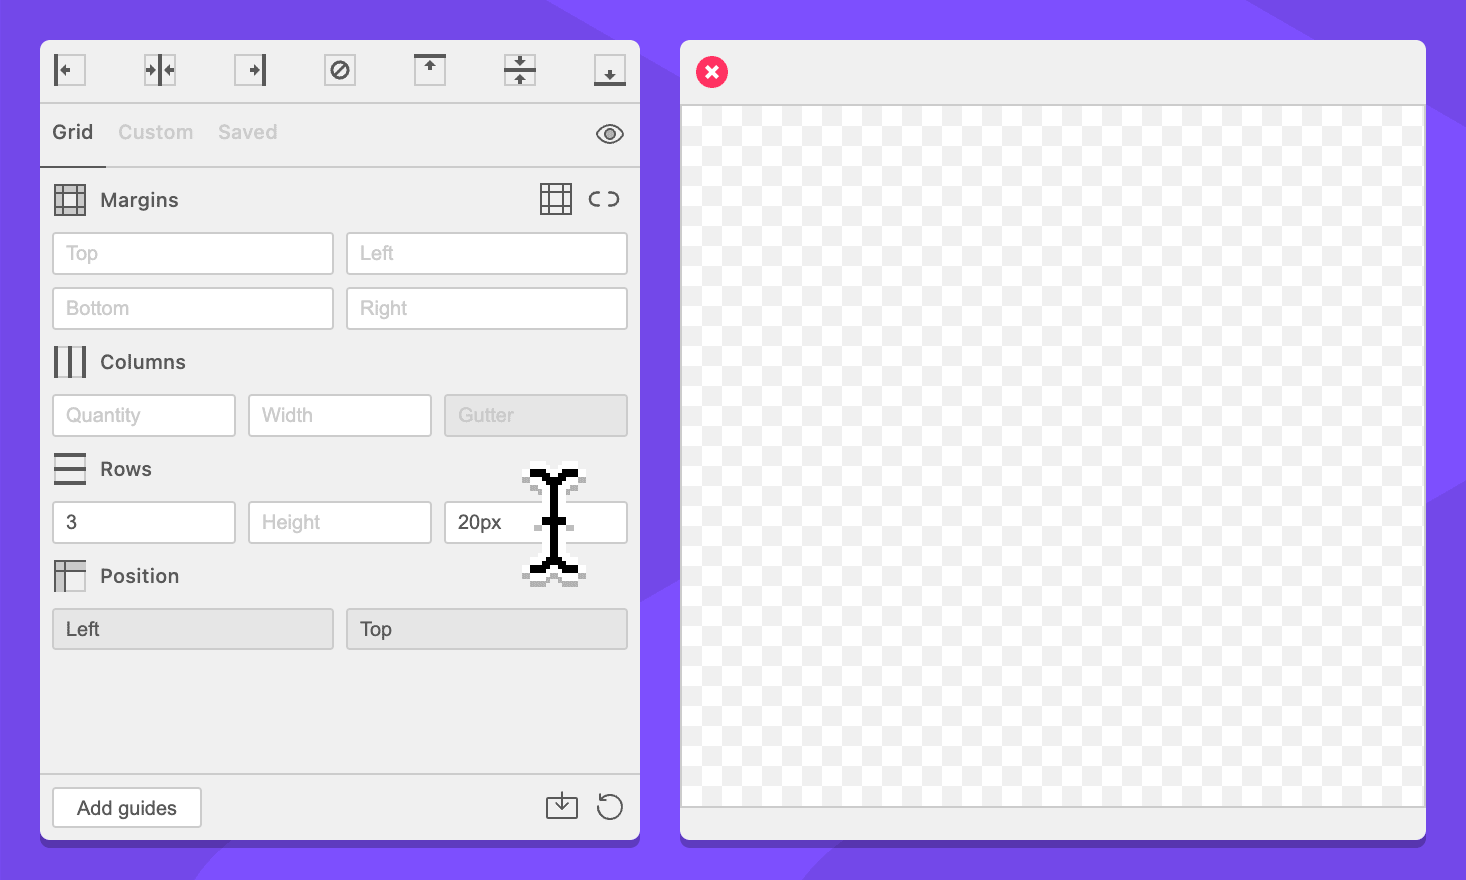This screenshot has width=1466, height=880.
Task: Open the Top position dropdown
Action: 487,629
